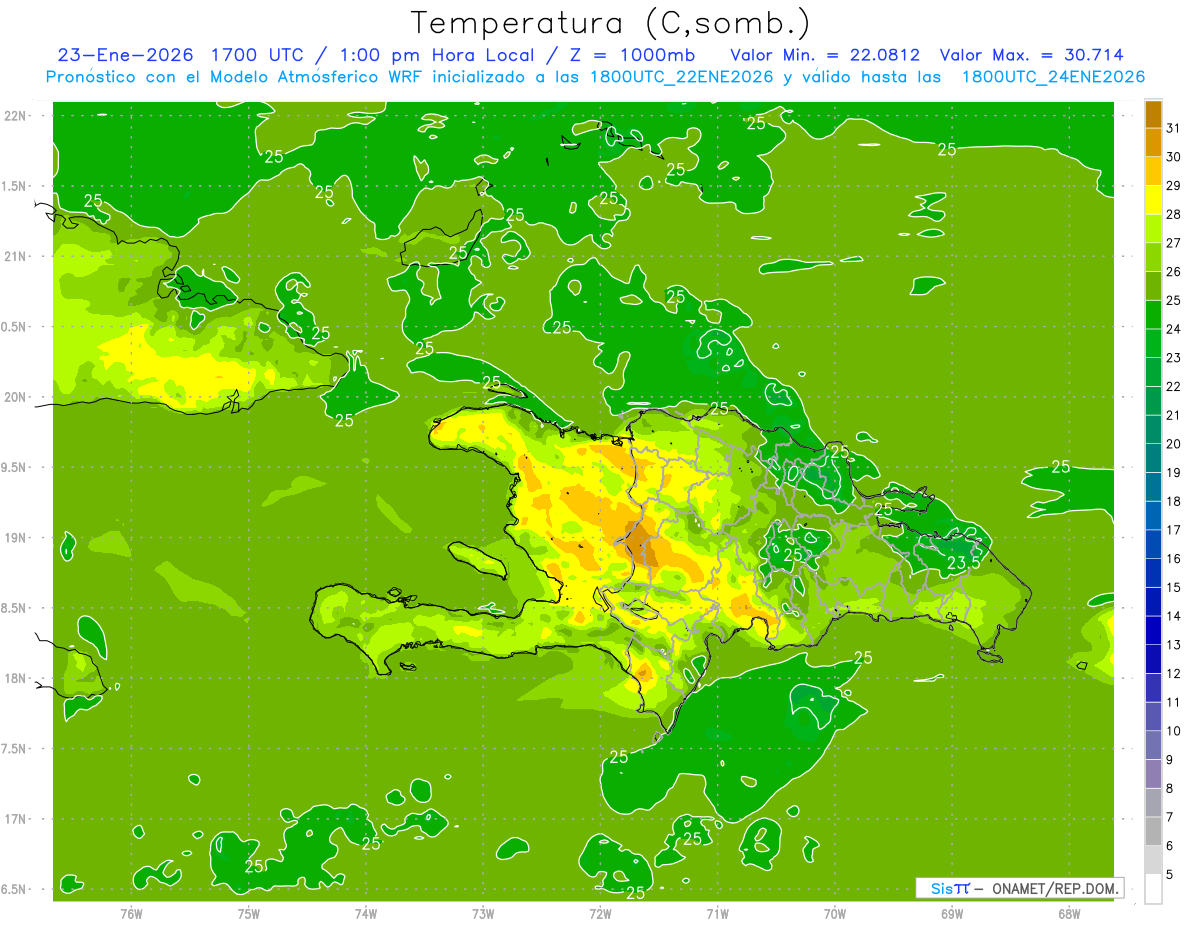Click the '75W' longitude axis label

point(249,914)
